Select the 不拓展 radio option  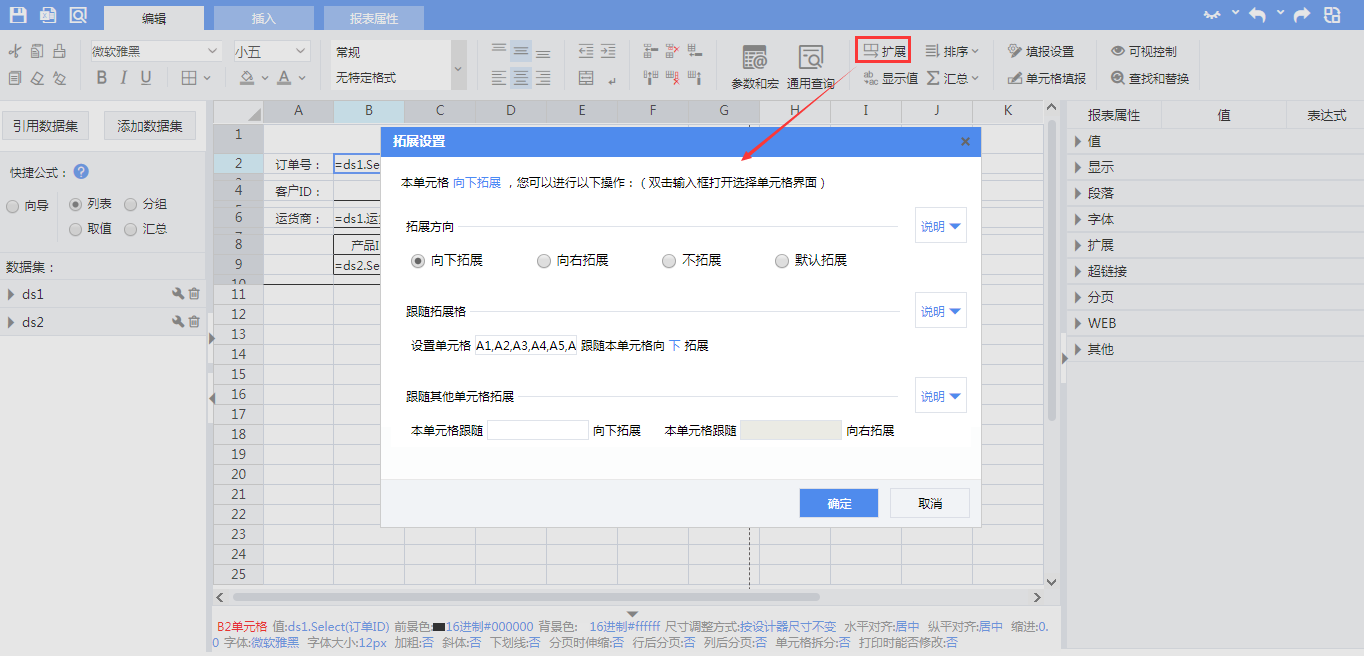(669, 261)
